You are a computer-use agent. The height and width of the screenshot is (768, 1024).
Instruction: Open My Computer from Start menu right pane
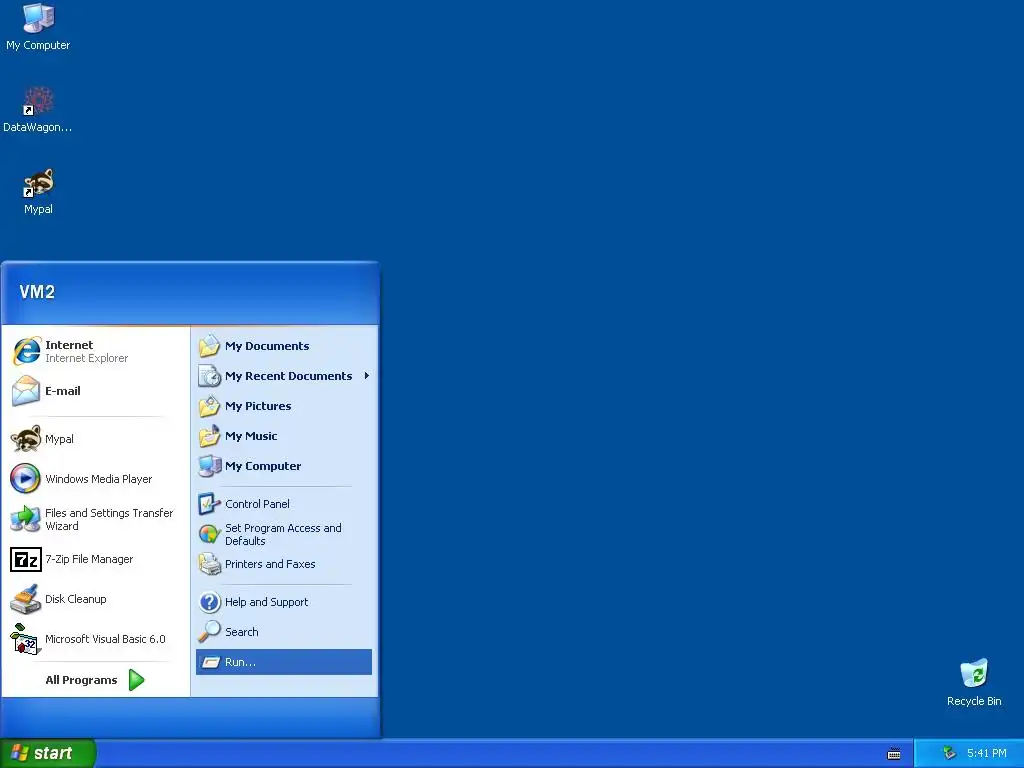coord(283,466)
